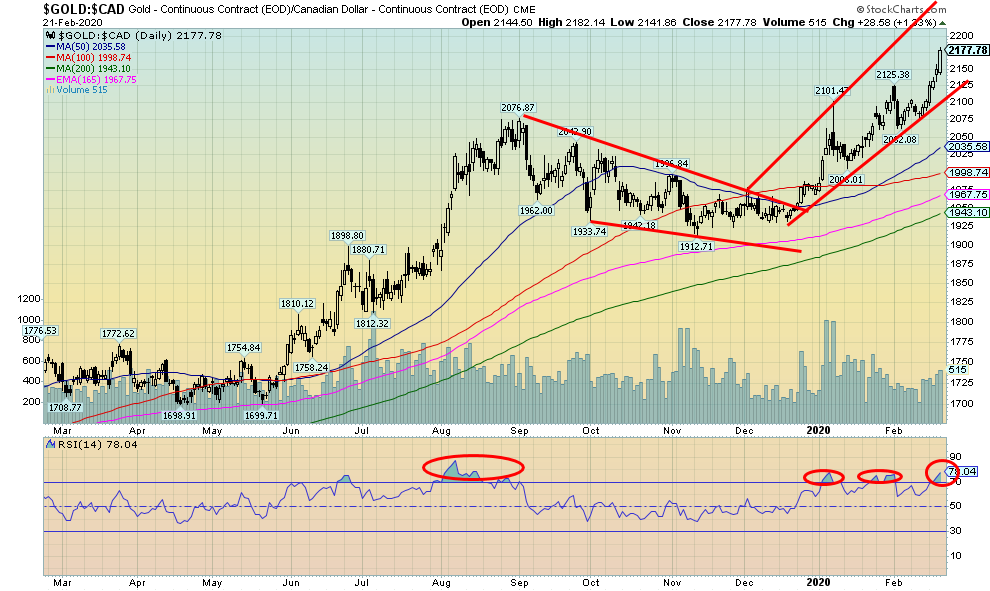Image resolution: width=990 pixels, height=591 pixels.
Task: Click the 2125.38 high price label
Action: (x=891, y=75)
